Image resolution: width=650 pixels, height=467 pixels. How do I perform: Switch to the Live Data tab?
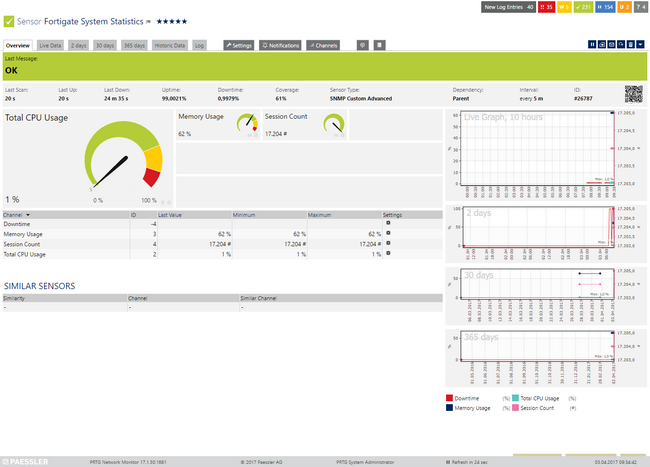pyautogui.click(x=50, y=46)
